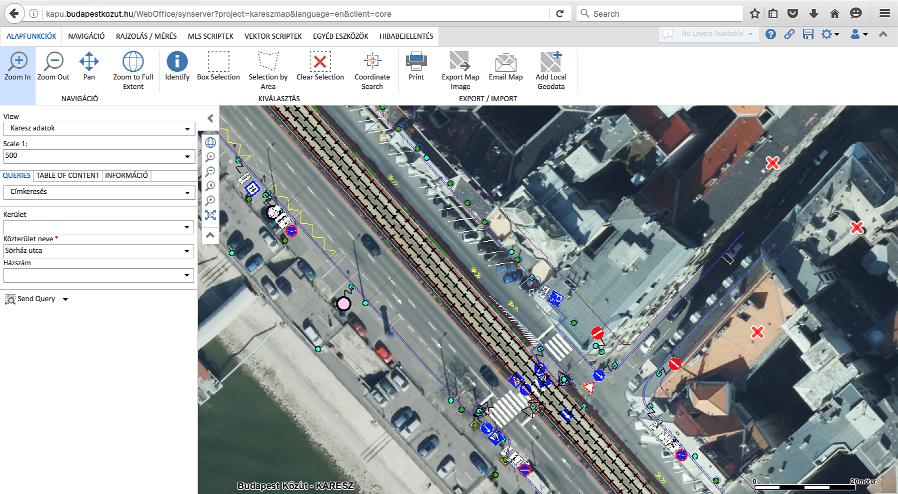
Task: Open the No Layers Available dropdown
Action: click(x=710, y=34)
